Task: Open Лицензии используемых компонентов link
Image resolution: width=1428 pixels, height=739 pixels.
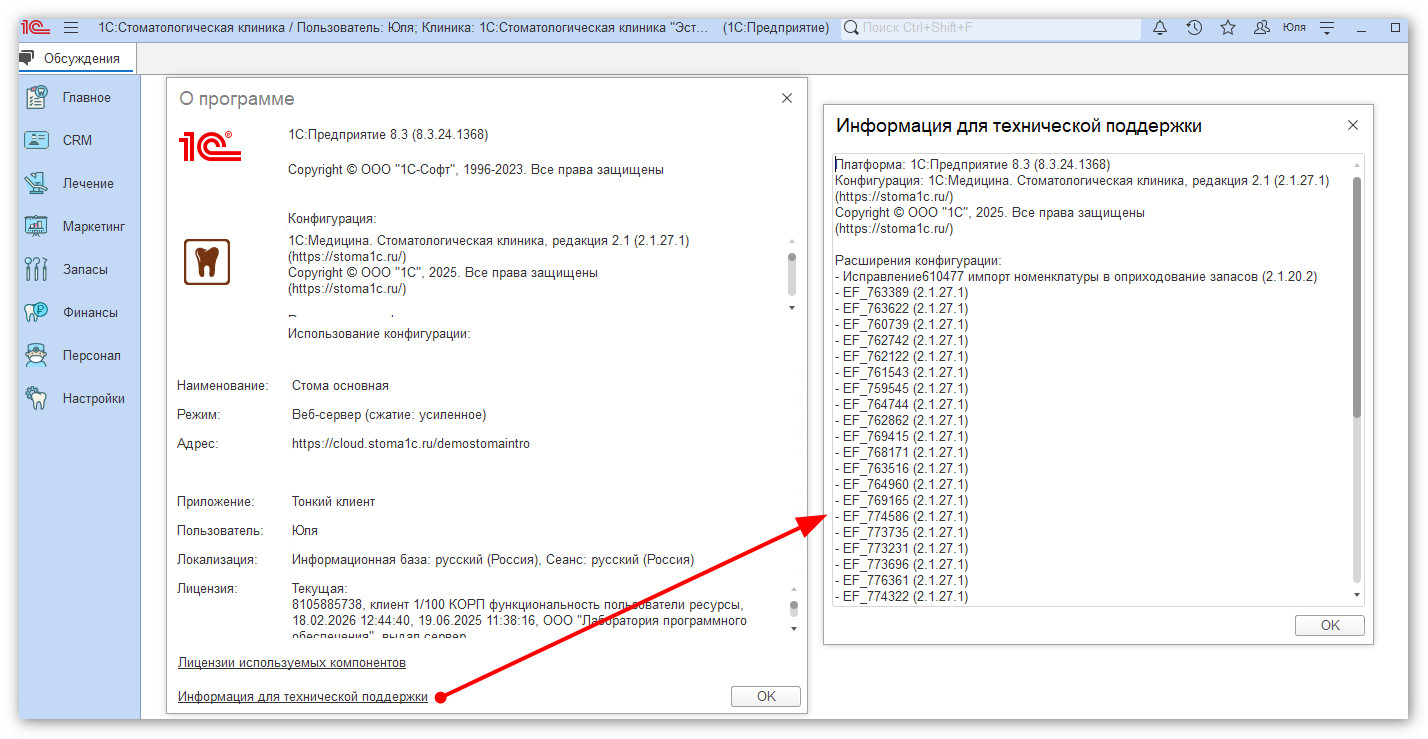Action: tap(291, 663)
